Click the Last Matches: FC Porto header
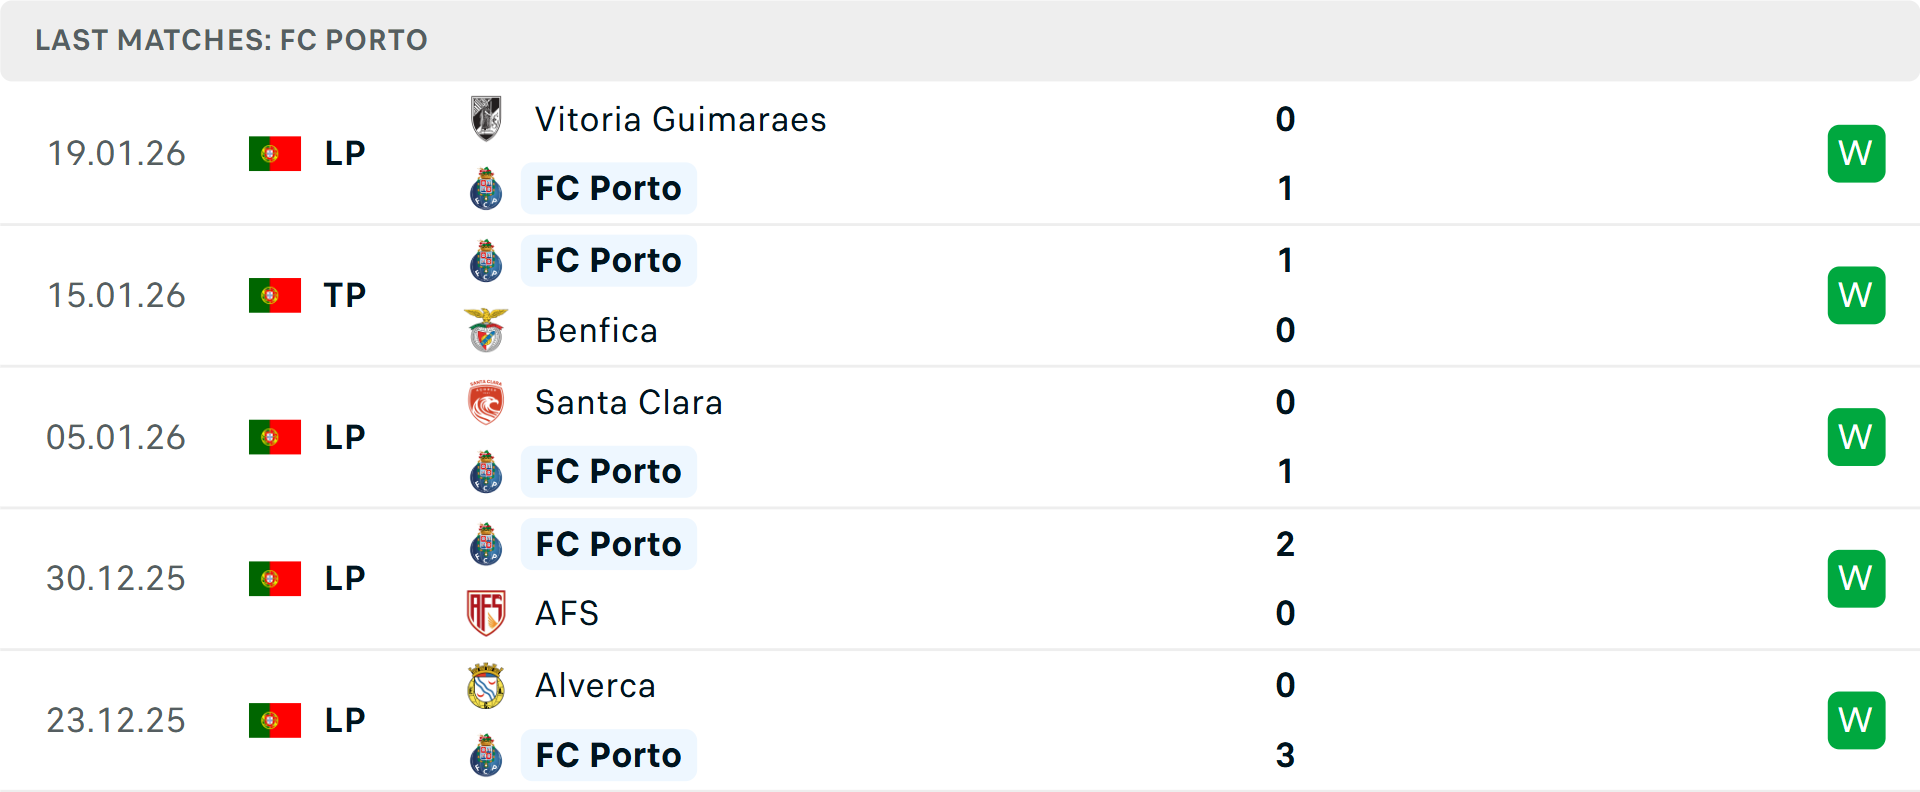 231,40
